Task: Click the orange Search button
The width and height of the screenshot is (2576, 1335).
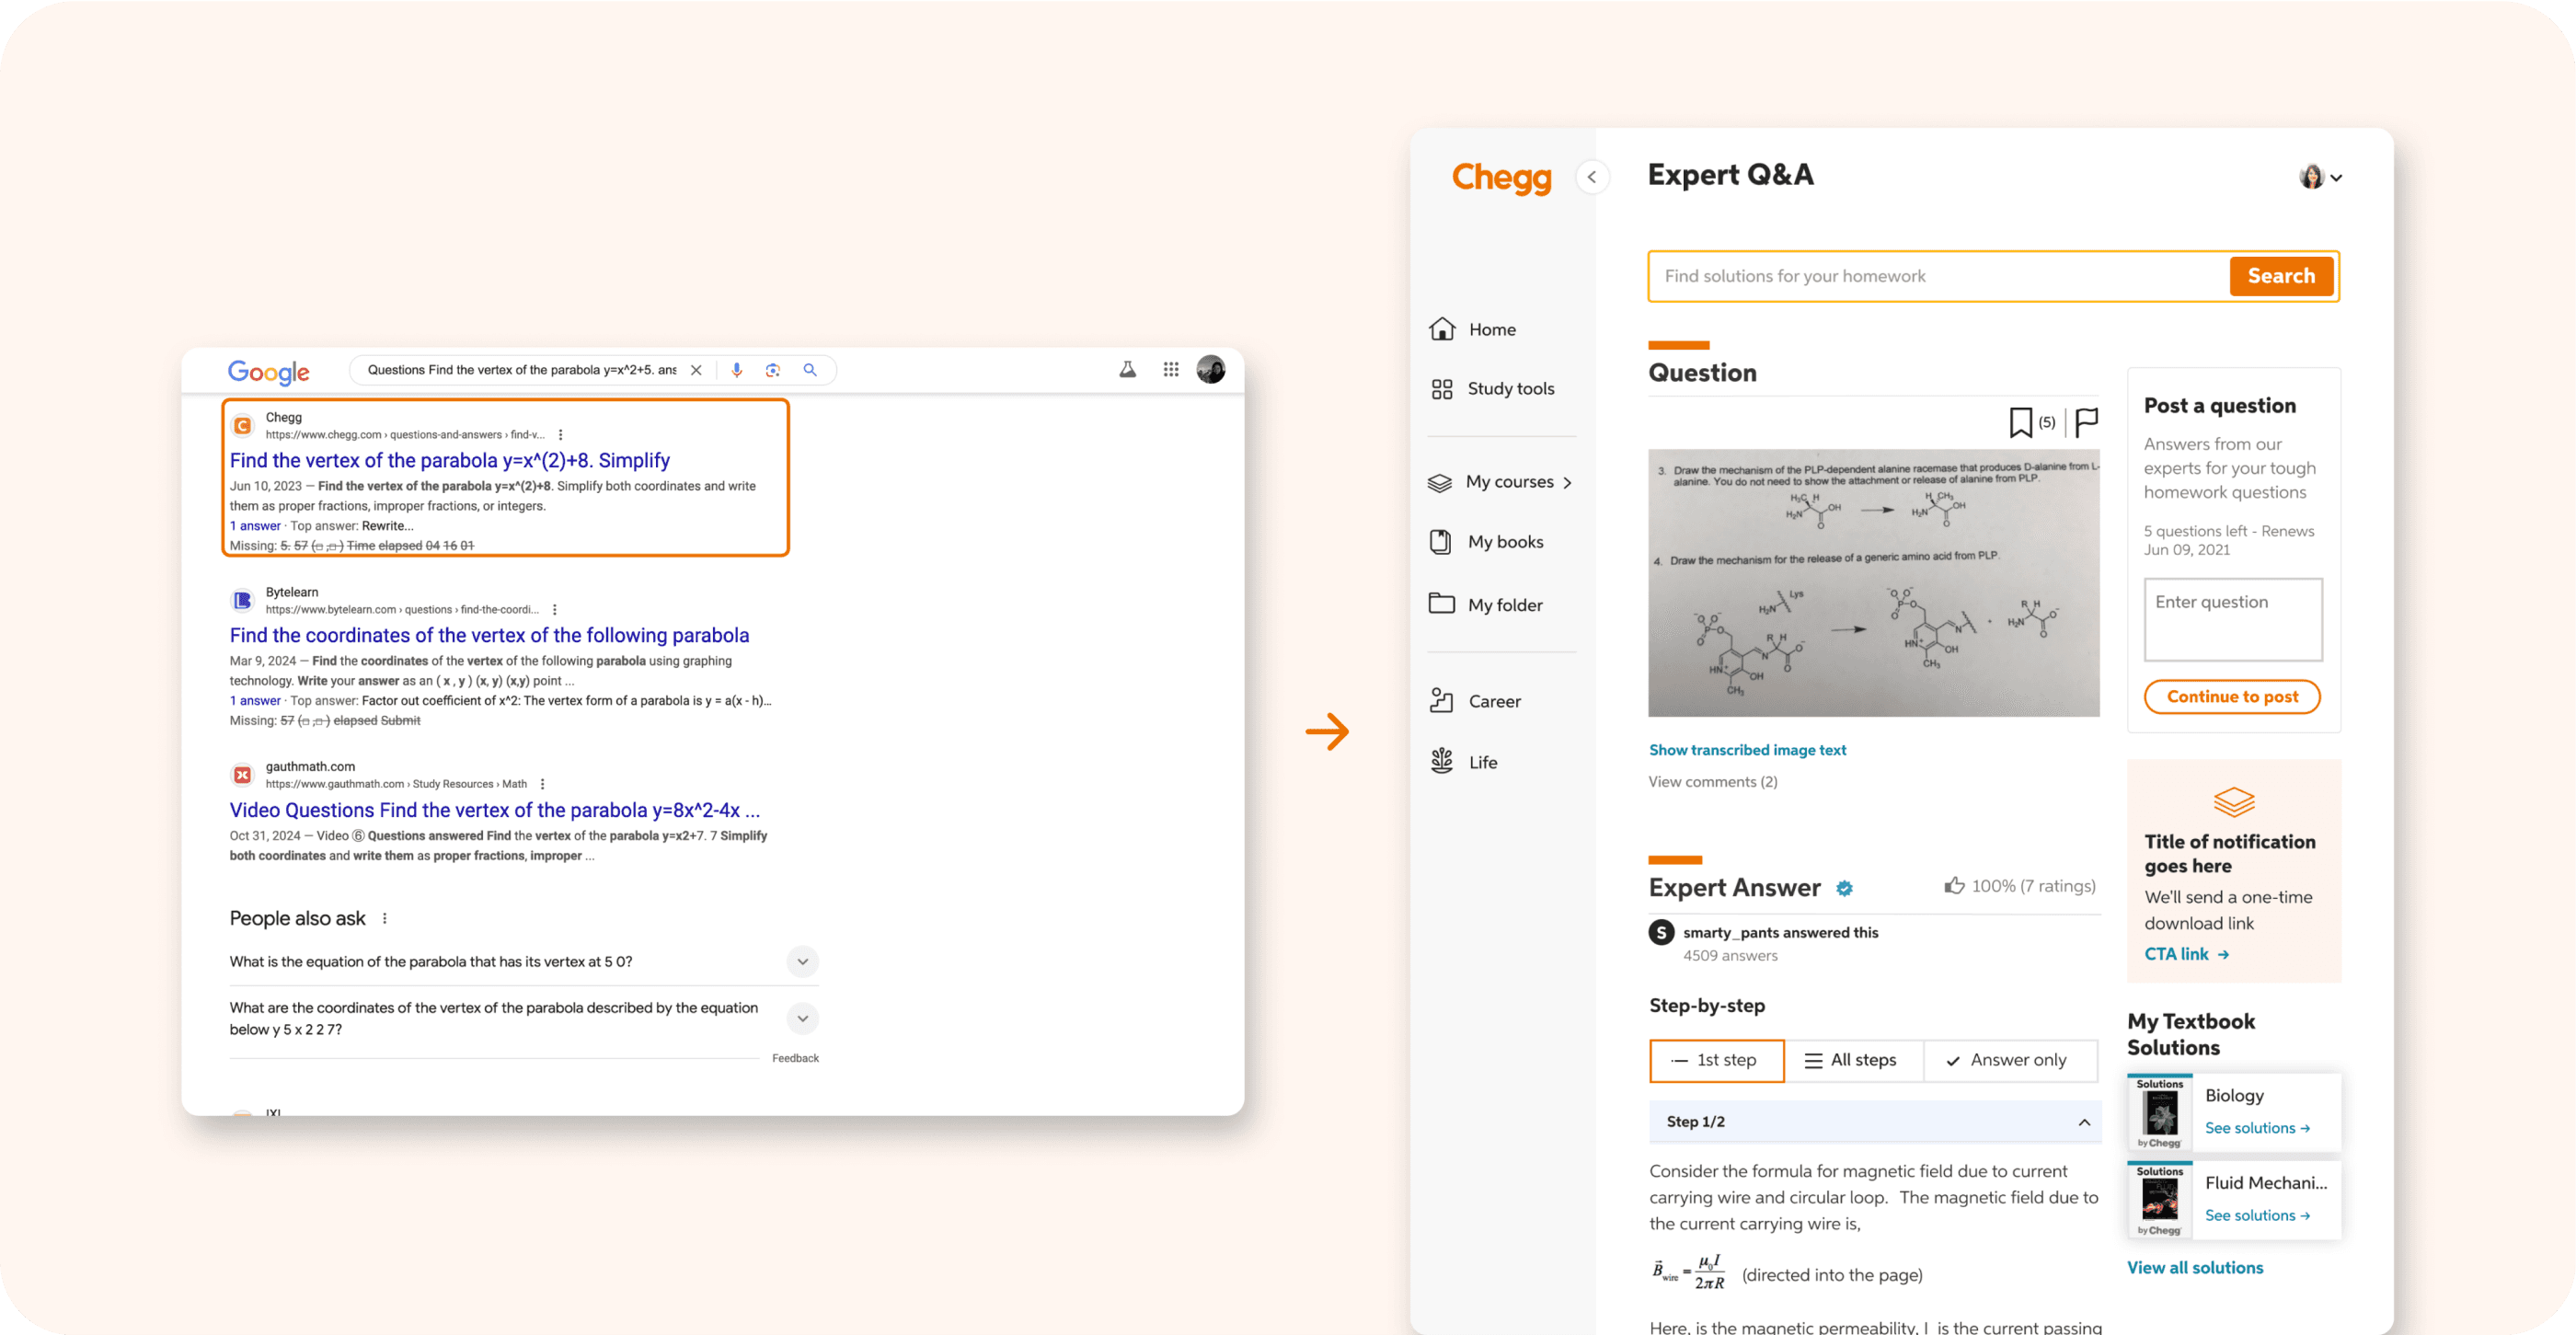Action: click(2280, 276)
